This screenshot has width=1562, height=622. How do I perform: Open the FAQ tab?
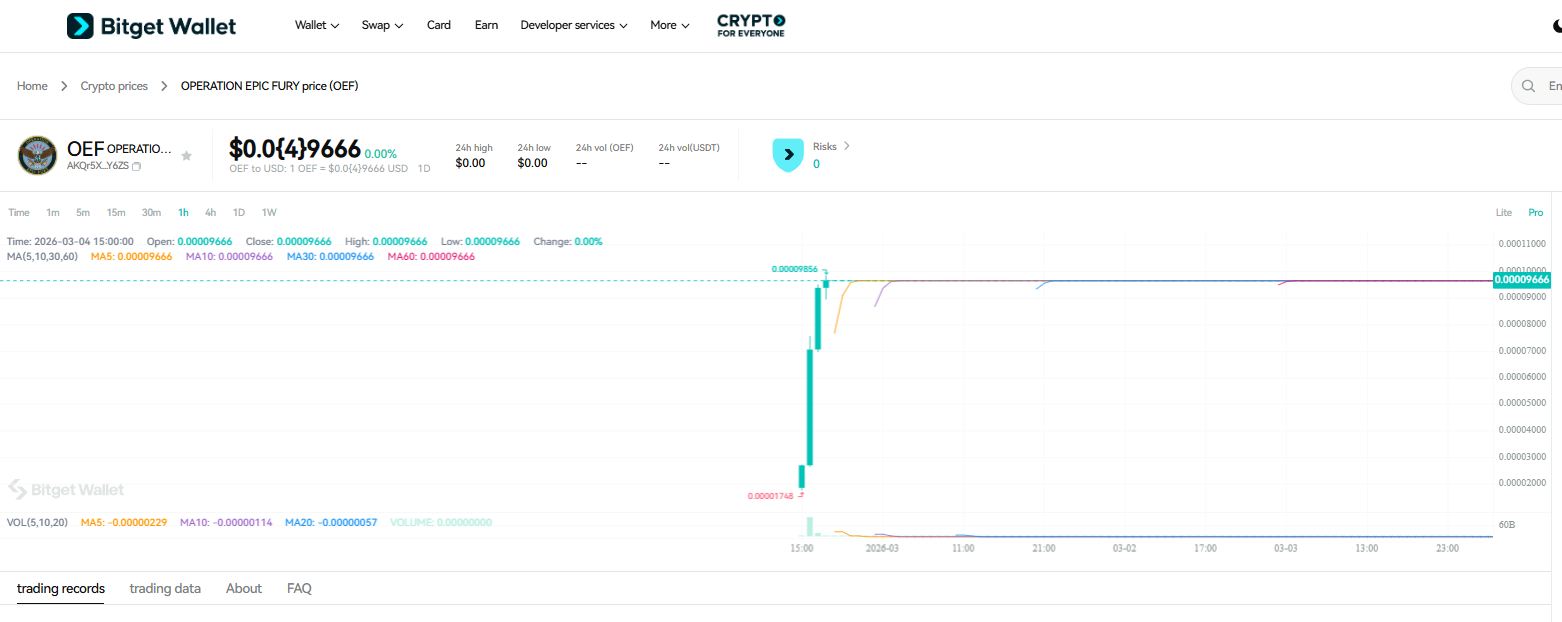pos(299,588)
